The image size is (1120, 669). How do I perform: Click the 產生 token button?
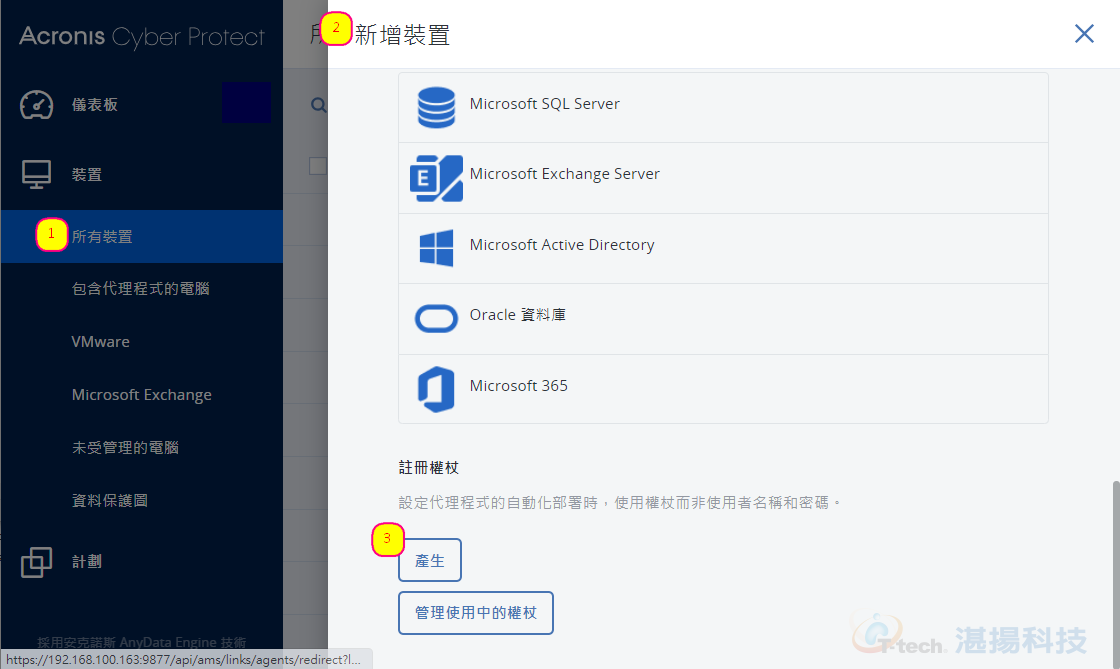429,560
